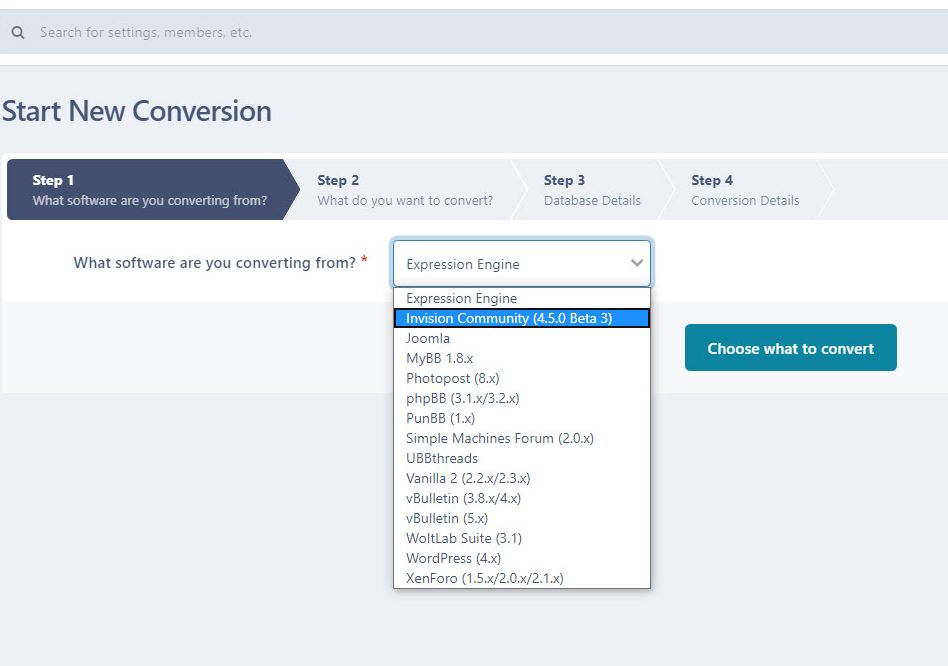Choose Invision Community (4.5.0 Beta 3) option
Viewport: 948px width, 666px height.
tap(522, 318)
